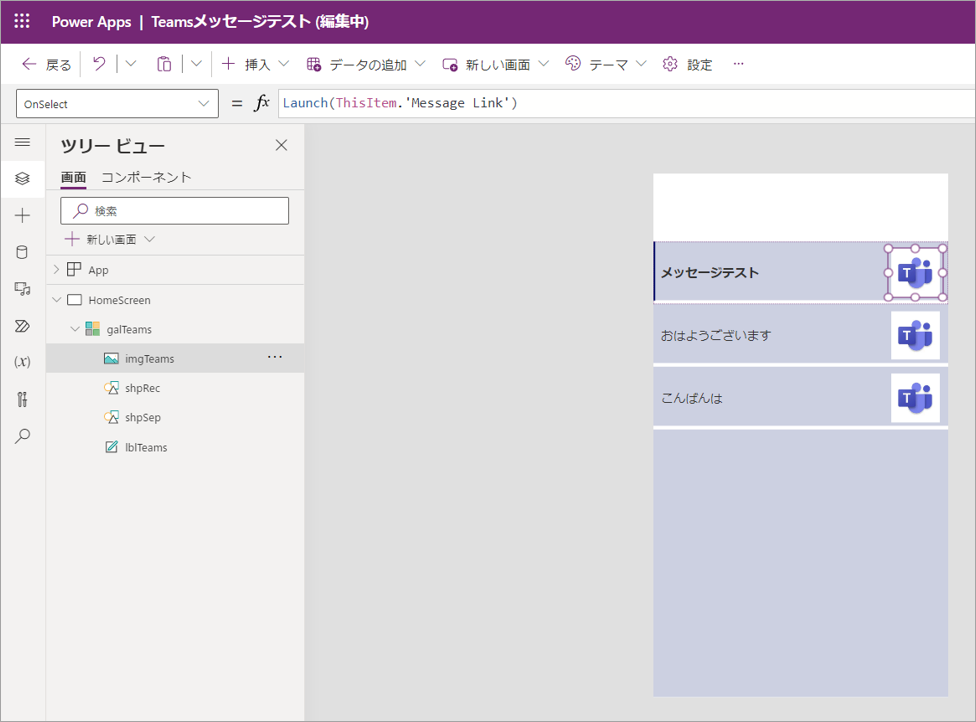Open imgTeams more options ellipsis
Viewport: 976px width, 722px height.
coord(274,357)
